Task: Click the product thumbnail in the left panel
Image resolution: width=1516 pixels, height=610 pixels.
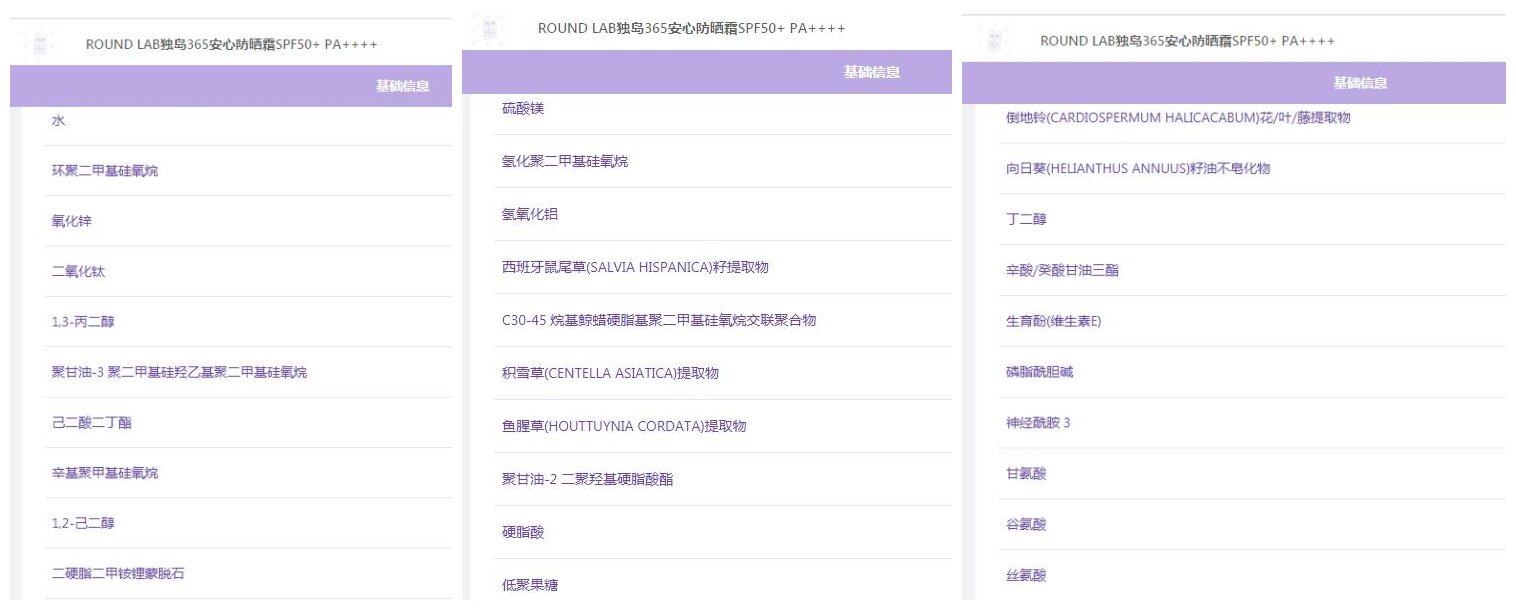Action: [x=41, y=44]
